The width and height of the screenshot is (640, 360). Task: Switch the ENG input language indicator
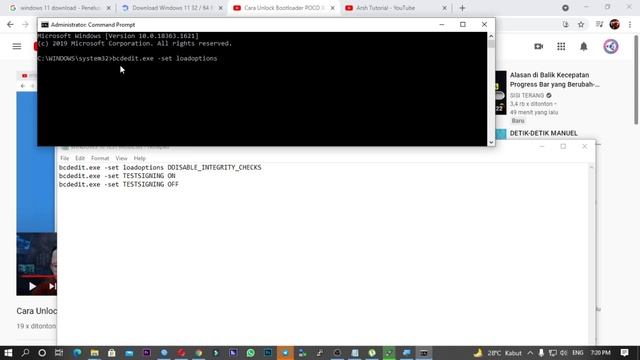coord(578,353)
